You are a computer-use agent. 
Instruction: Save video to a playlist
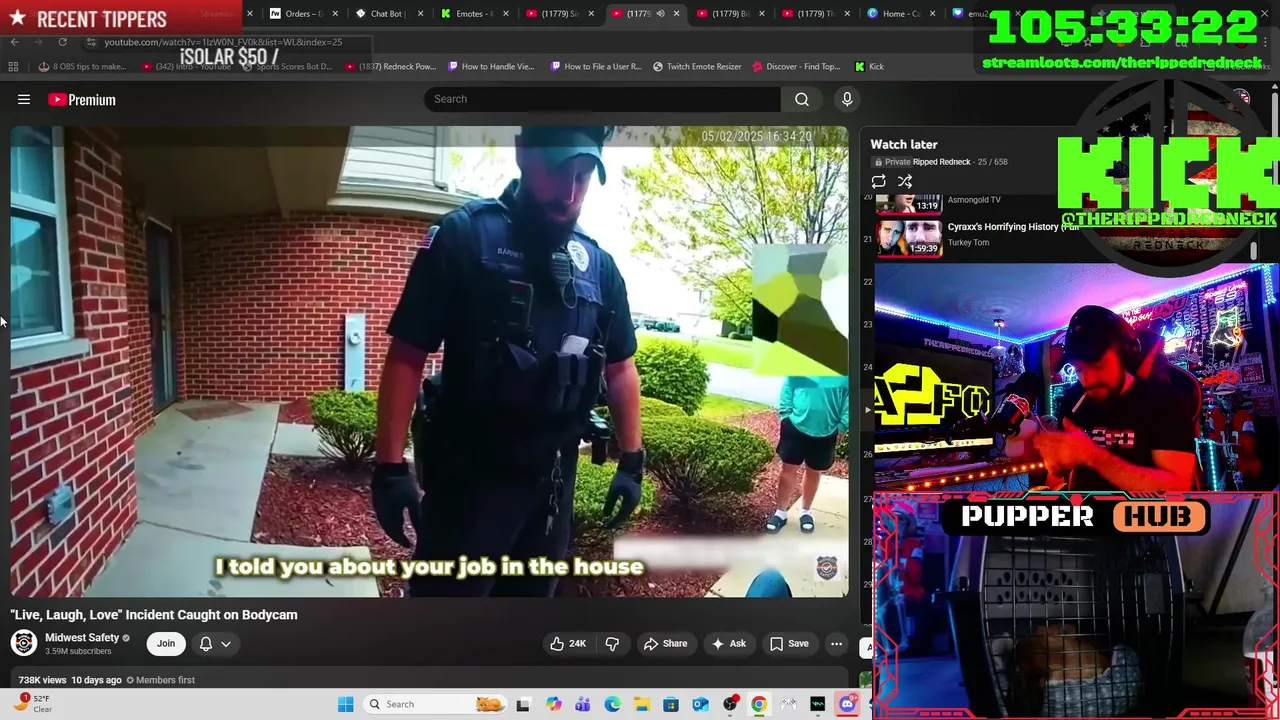point(789,644)
